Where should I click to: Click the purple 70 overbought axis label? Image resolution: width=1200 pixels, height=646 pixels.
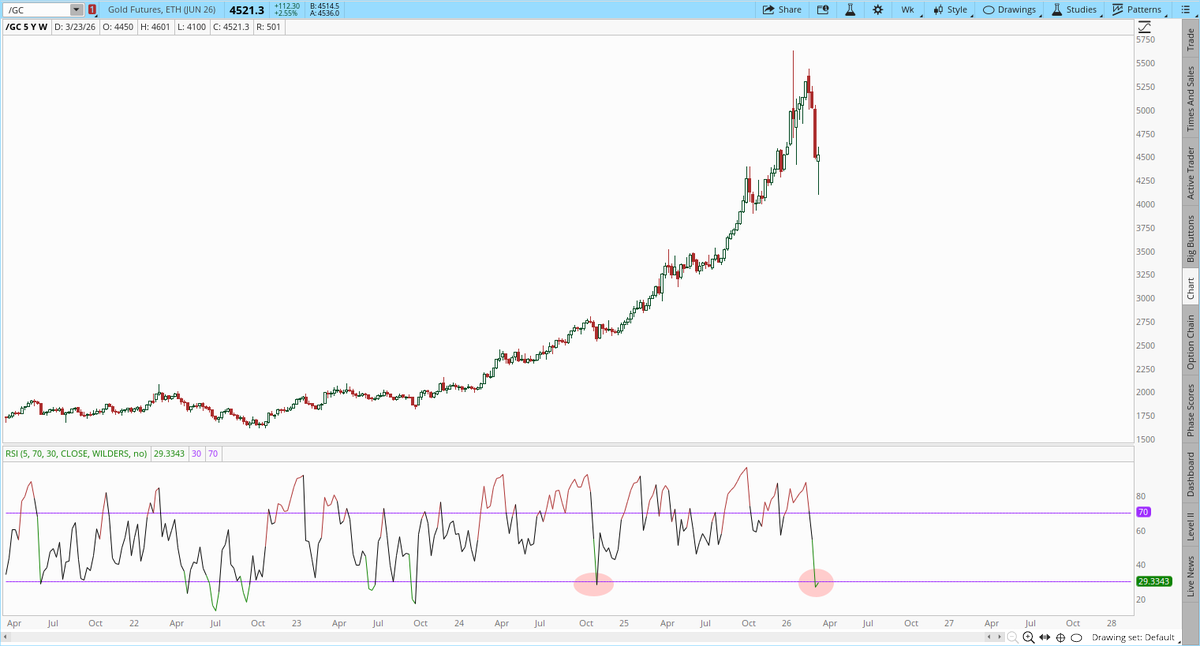1144,512
